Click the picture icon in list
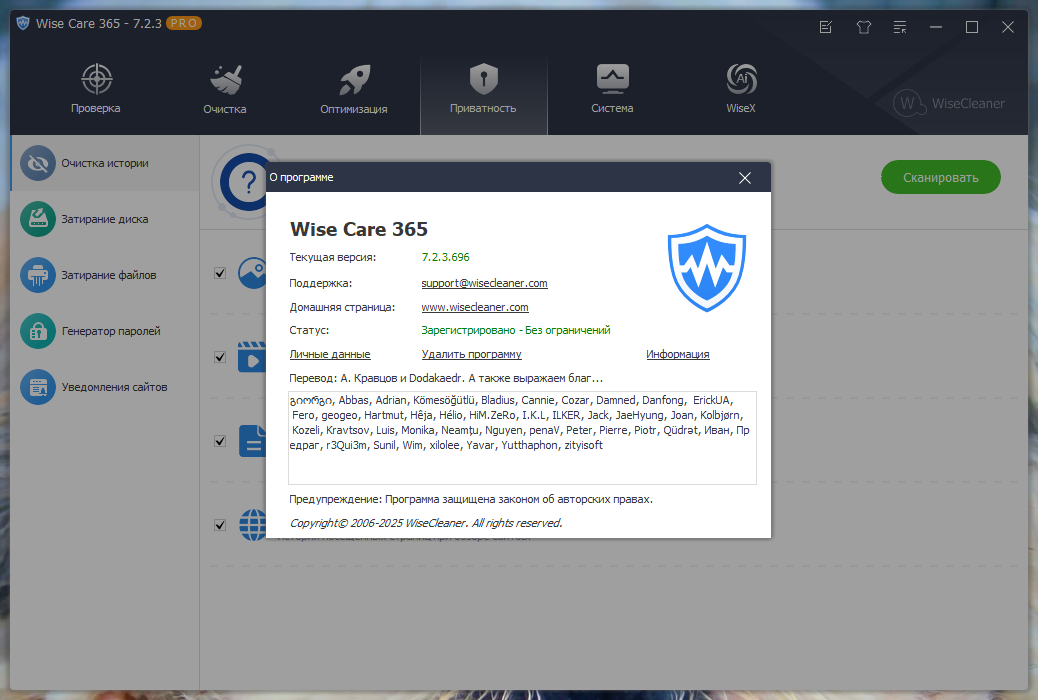1038x700 pixels. click(x=252, y=274)
